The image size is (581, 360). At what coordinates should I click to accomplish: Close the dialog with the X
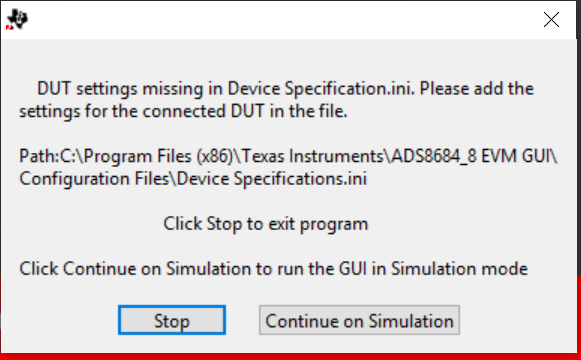tap(551, 20)
